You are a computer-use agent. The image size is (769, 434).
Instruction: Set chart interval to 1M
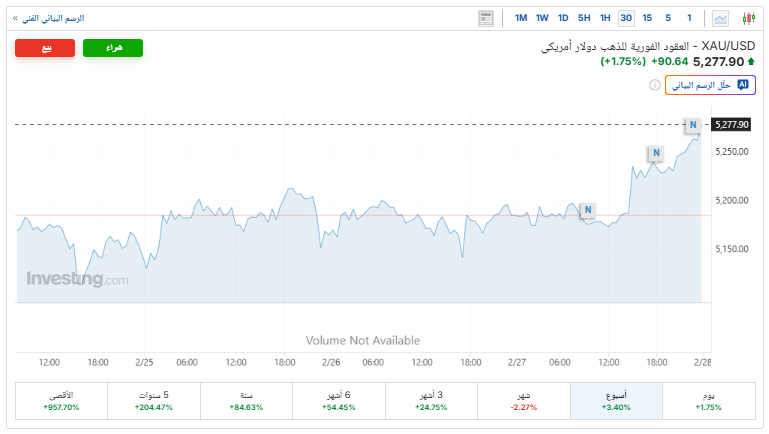pos(521,18)
